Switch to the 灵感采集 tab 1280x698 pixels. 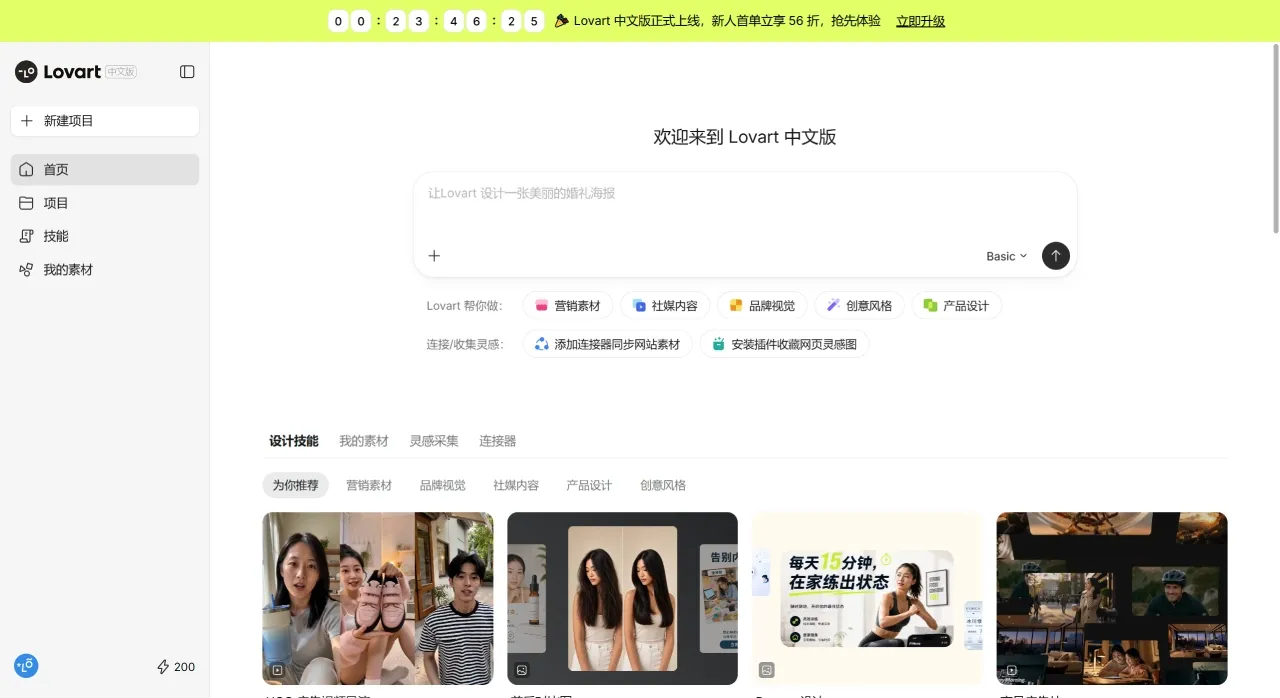(x=434, y=441)
